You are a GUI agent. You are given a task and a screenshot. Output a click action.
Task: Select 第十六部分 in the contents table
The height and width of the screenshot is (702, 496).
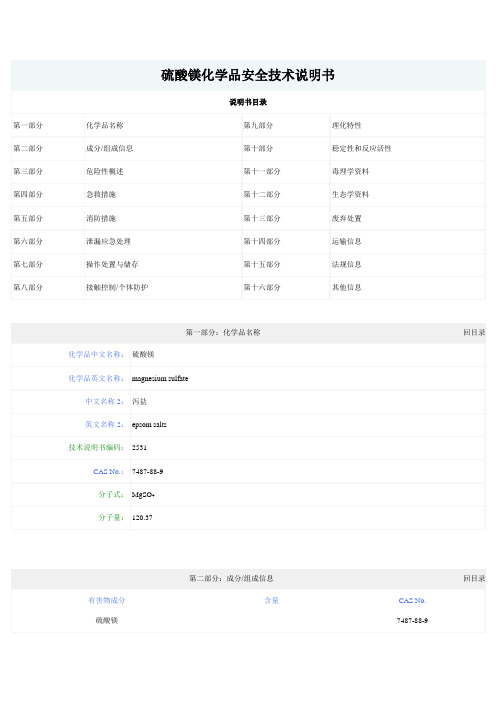(262, 287)
